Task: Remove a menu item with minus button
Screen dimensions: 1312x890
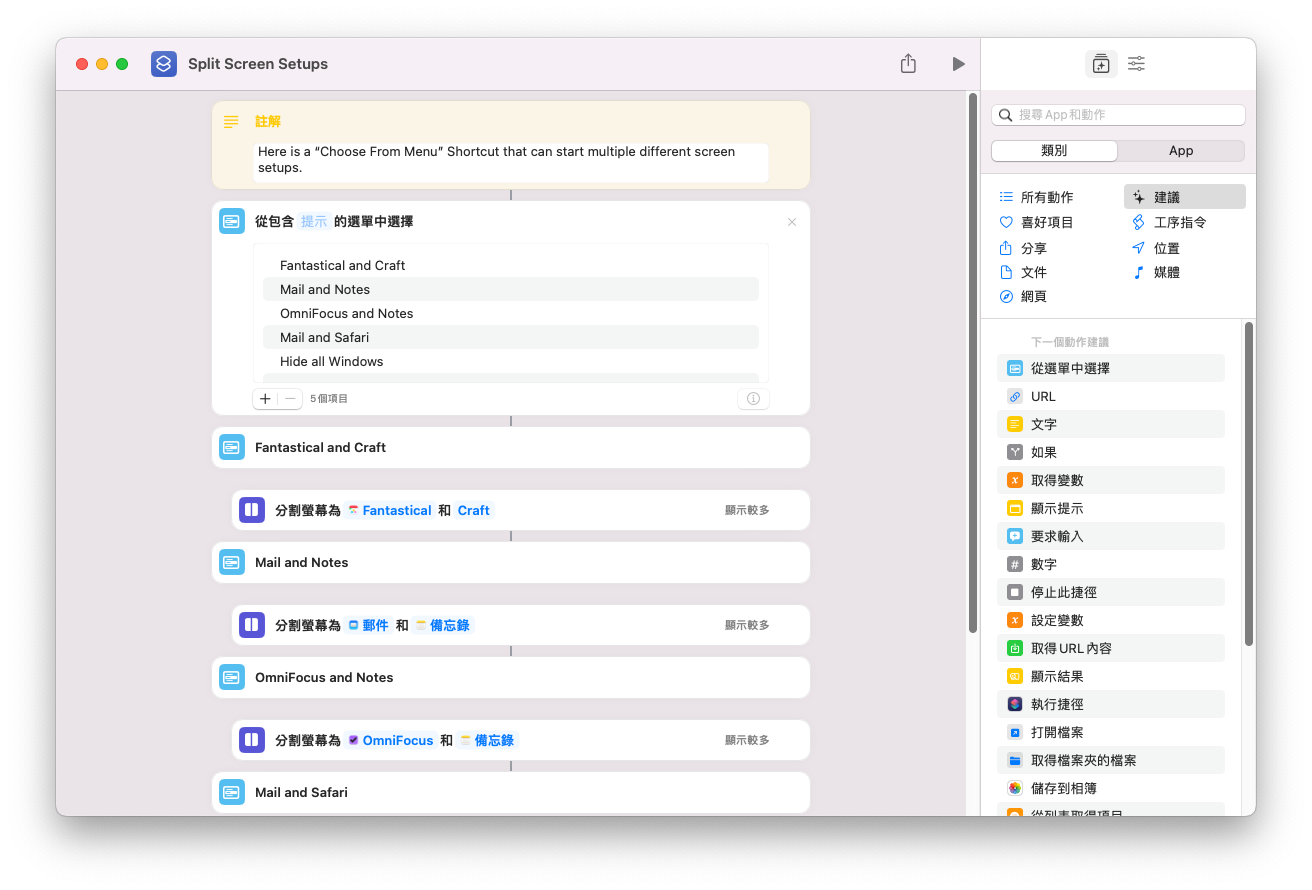Action: point(290,398)
